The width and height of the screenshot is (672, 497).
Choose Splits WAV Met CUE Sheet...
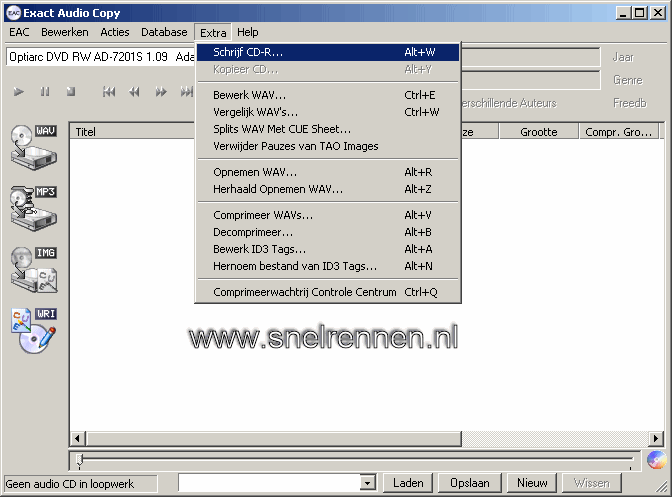pyautogui.click(x=328, y=129)
